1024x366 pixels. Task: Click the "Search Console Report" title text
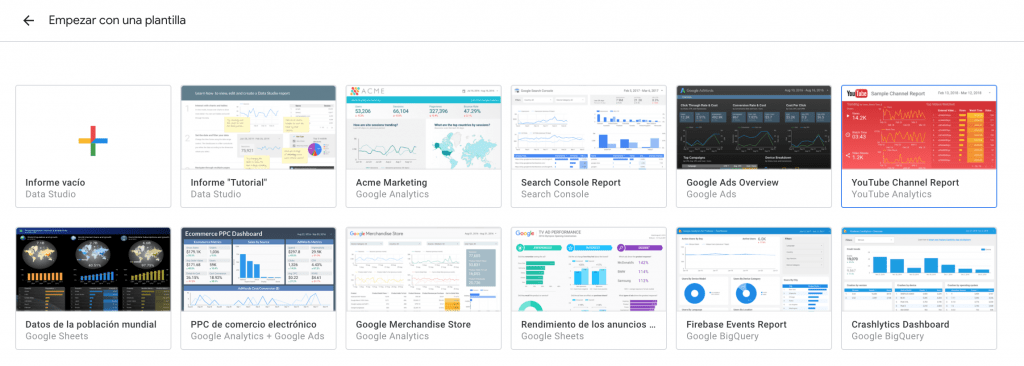(571, 182)
